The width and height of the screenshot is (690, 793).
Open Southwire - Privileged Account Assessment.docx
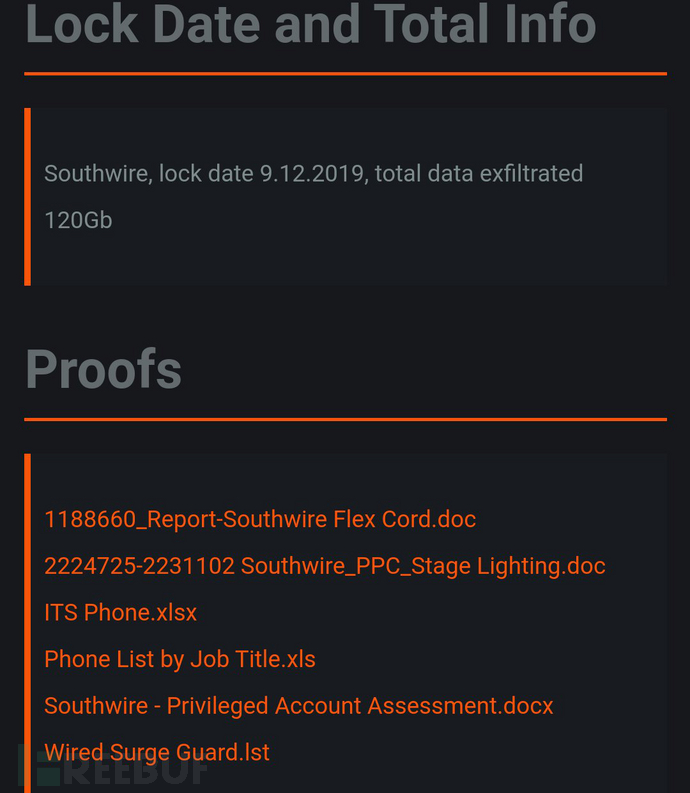(298, 706)
